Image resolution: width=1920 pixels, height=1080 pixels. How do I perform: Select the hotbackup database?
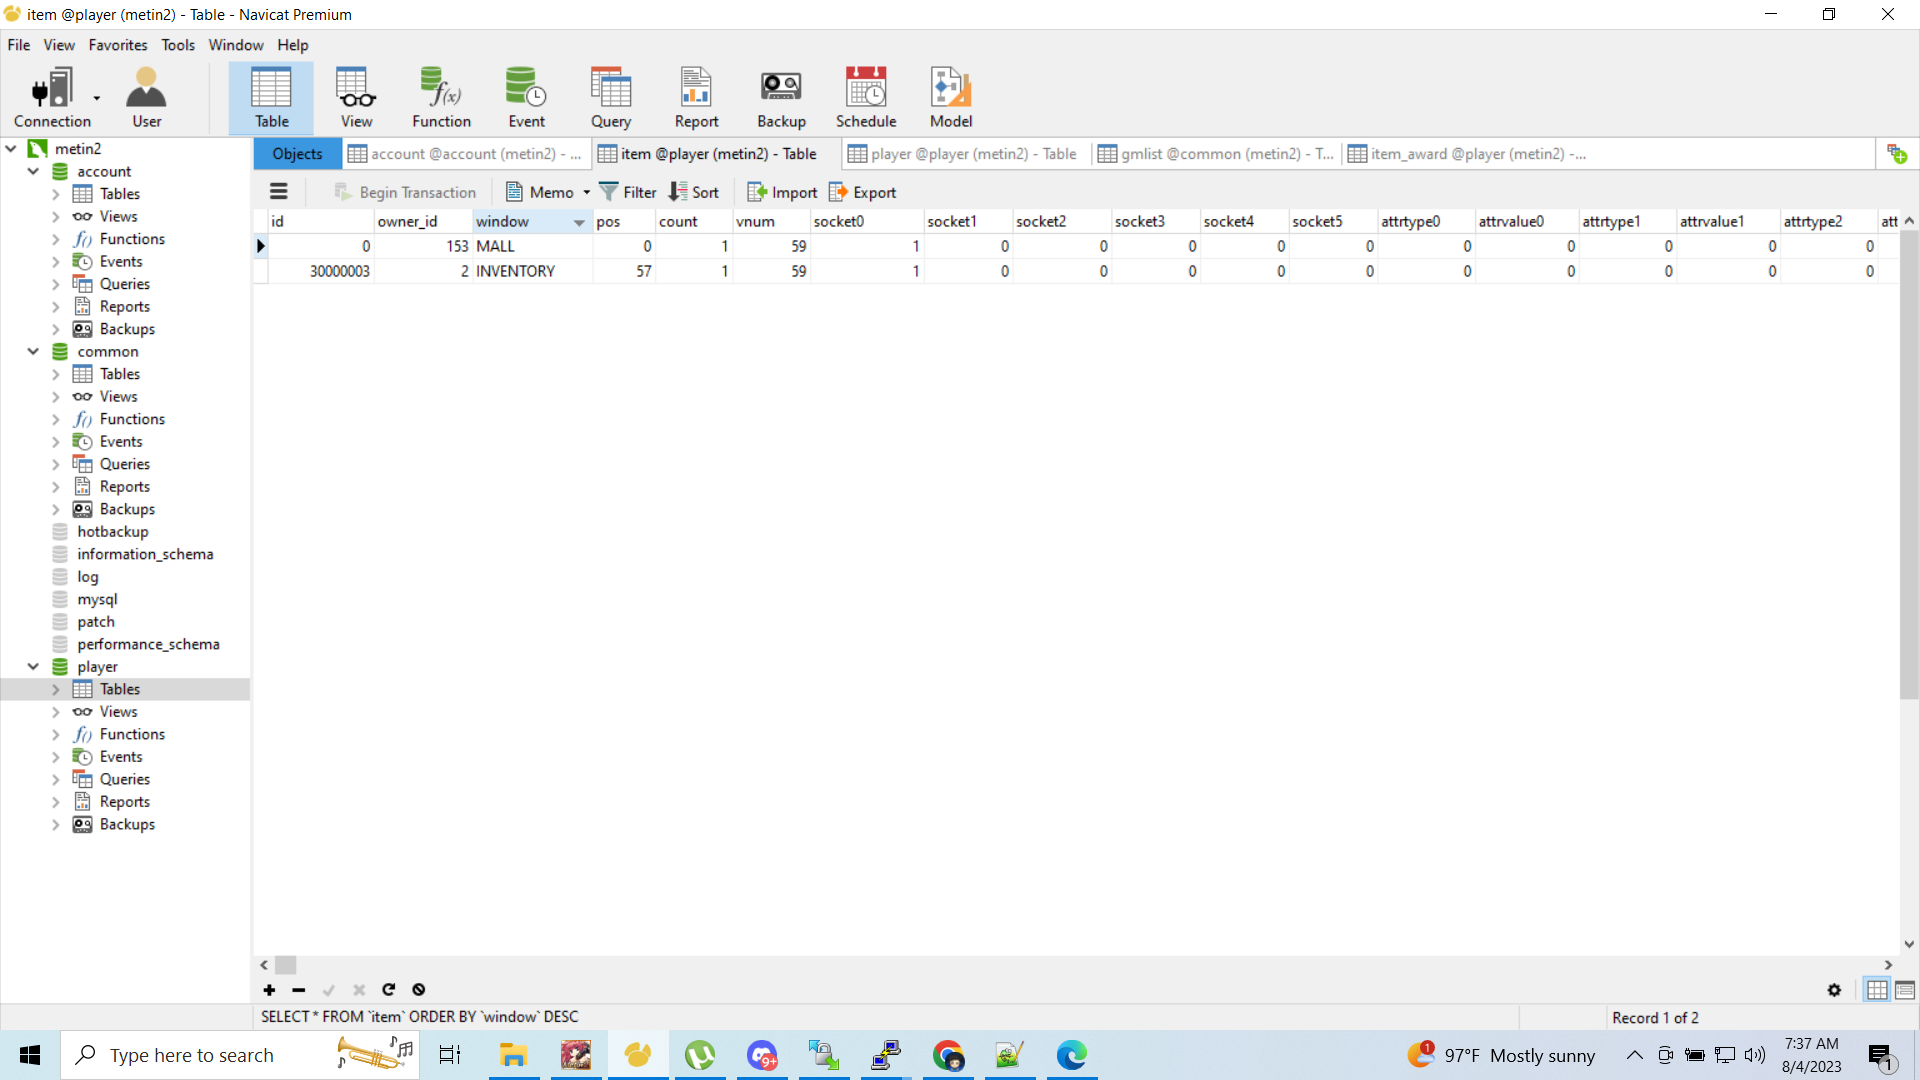click(112, 532)
